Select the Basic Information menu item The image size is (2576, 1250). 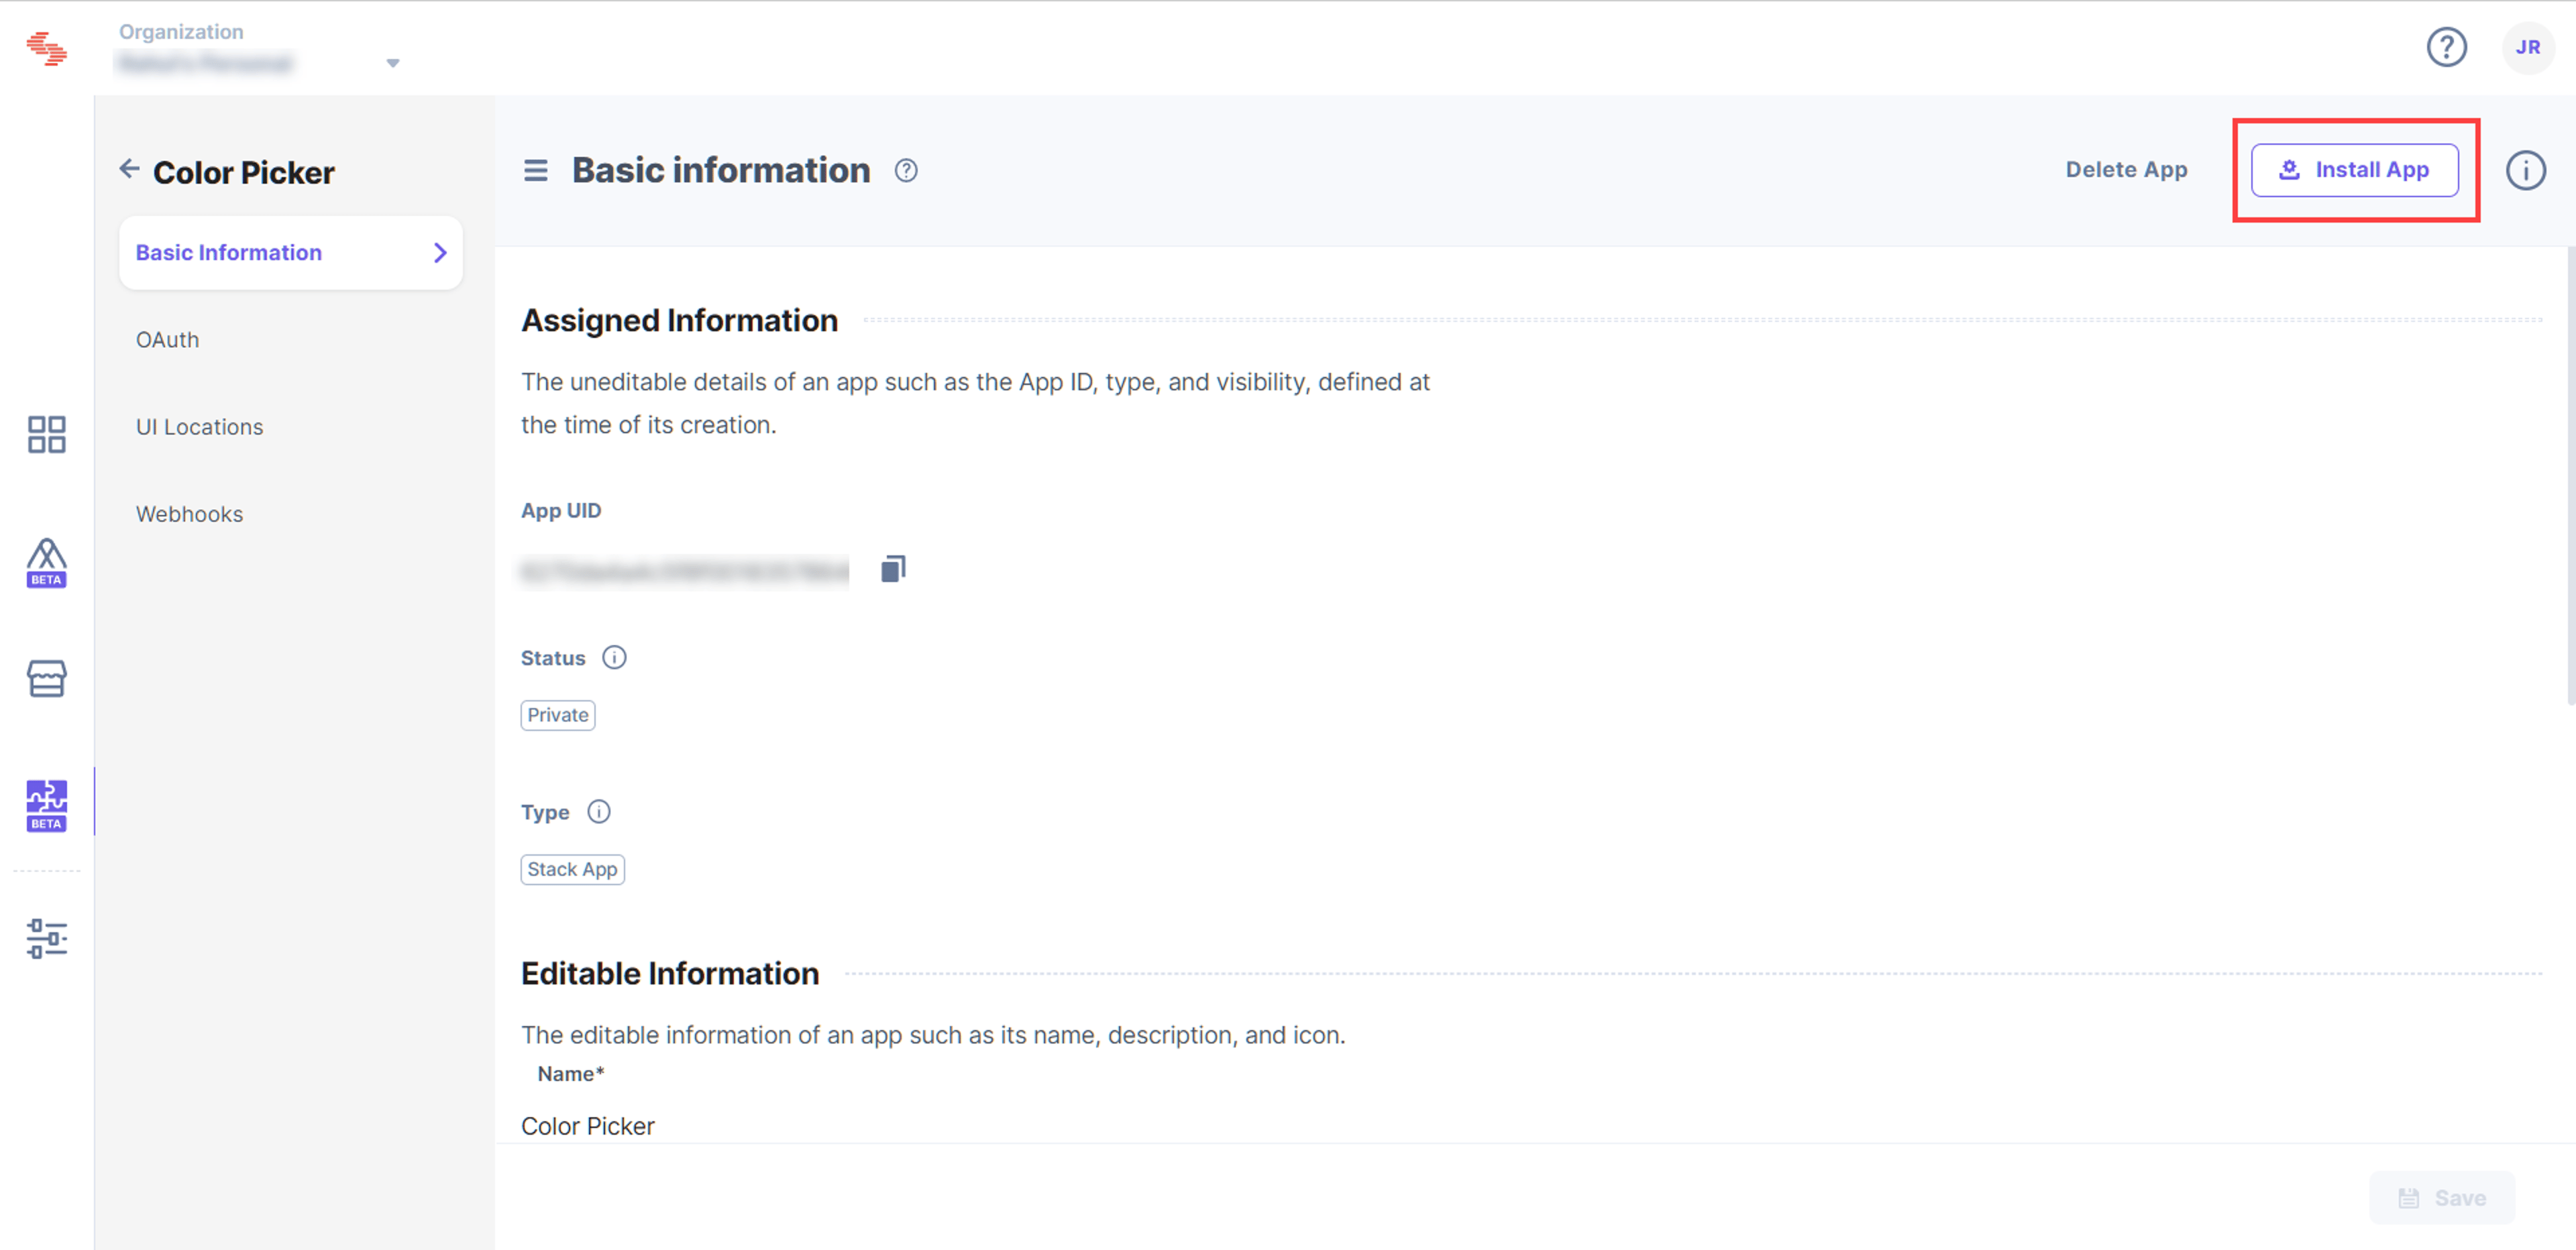point(290,253)
